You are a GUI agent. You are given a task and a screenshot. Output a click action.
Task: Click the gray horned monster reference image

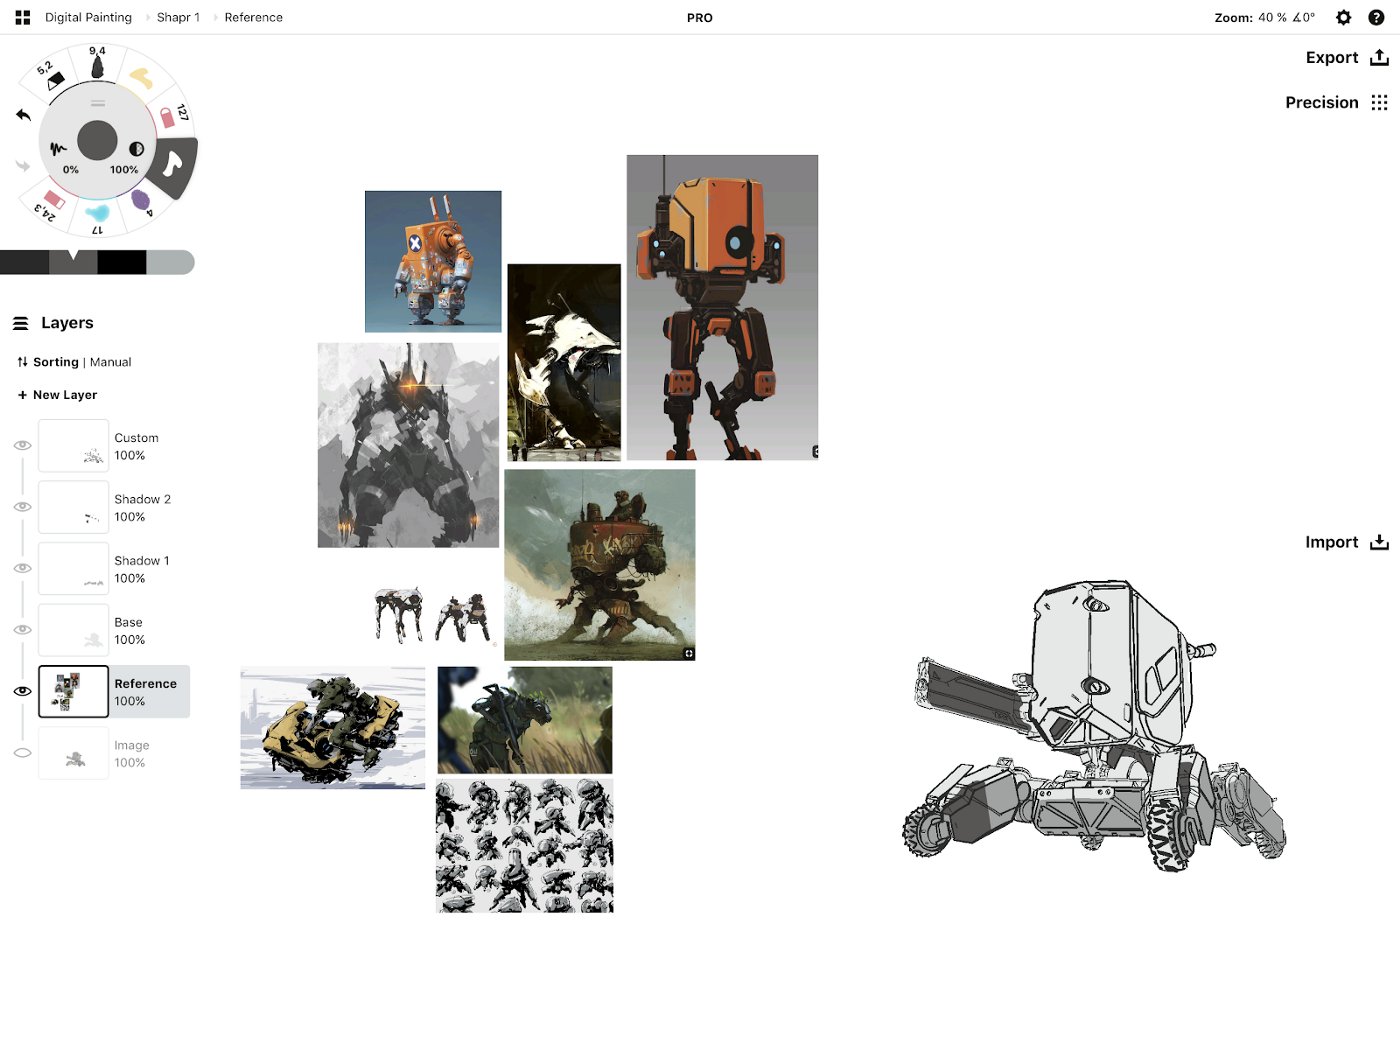click(408, 445)
